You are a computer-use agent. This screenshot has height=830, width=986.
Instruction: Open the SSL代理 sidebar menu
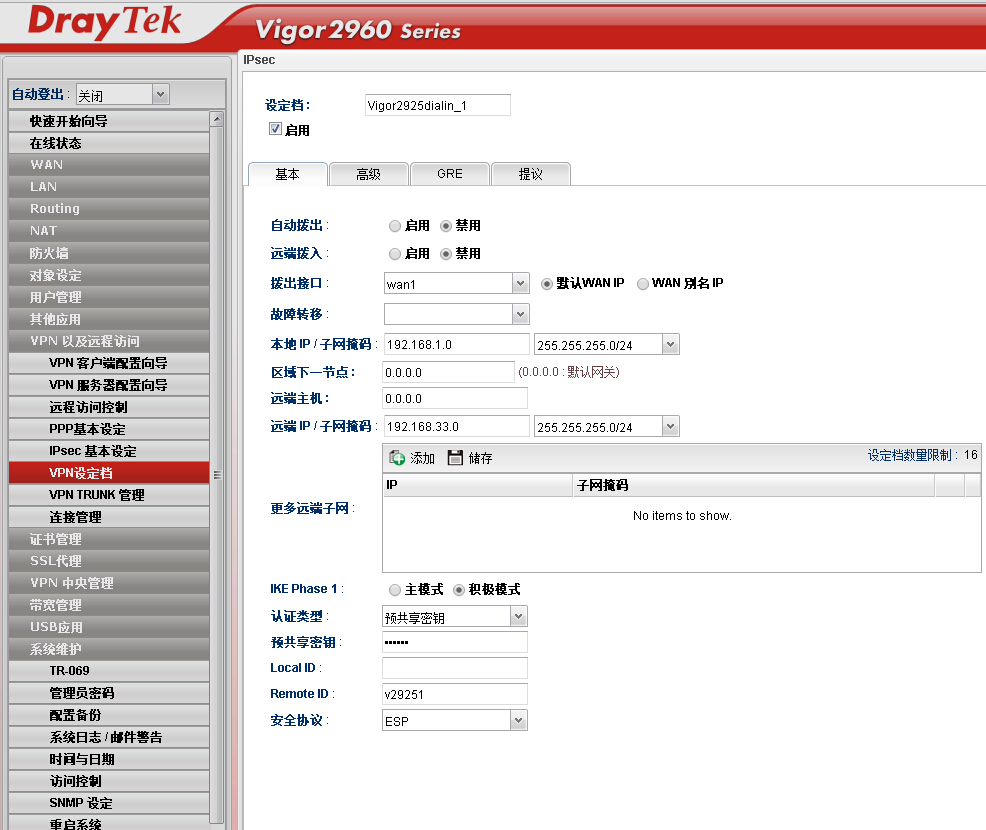click(x=109, y=561)
